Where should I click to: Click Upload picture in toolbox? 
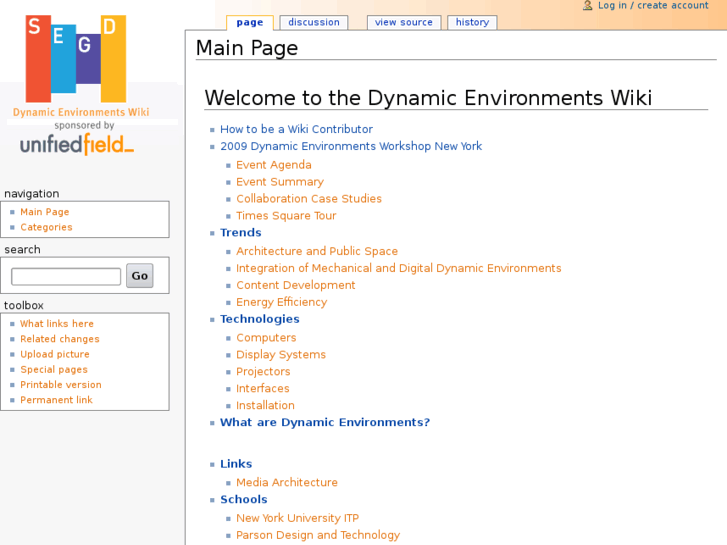[x=55, y=354]
